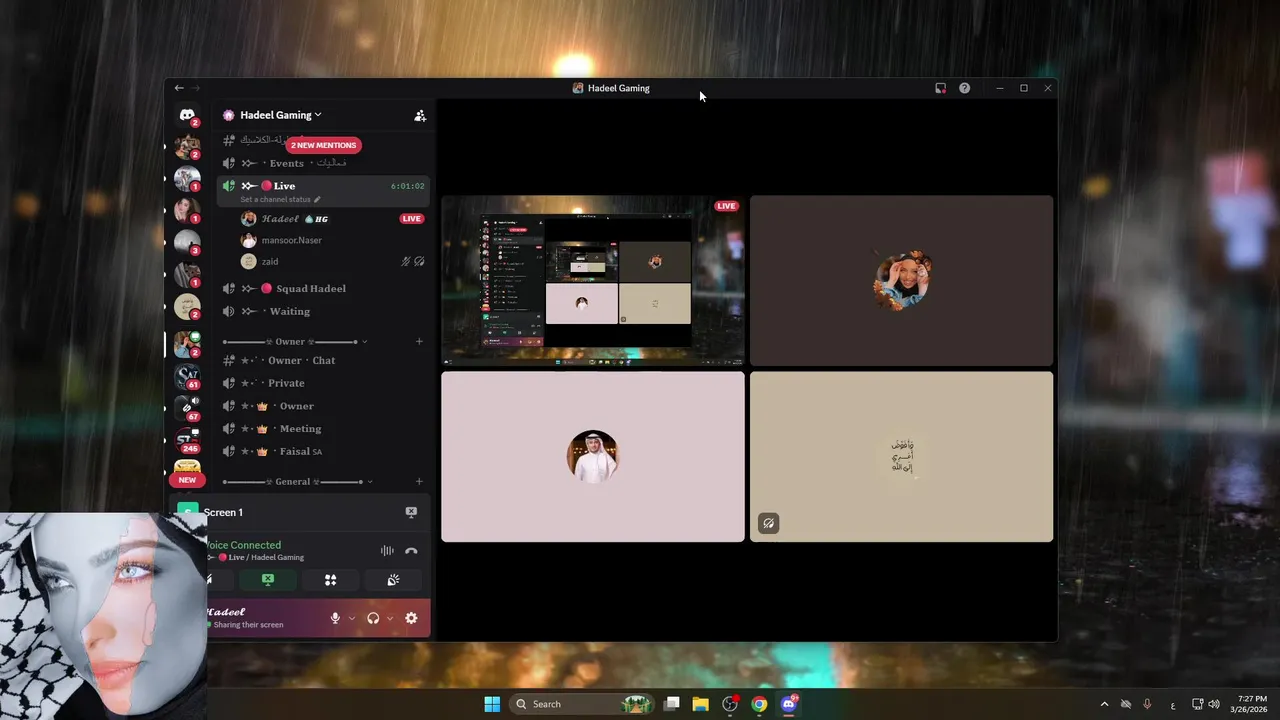Viewport: 1280px width, 720px height.
Task: Go forward using the title bar arrow
Action: [x=196, y=88]
